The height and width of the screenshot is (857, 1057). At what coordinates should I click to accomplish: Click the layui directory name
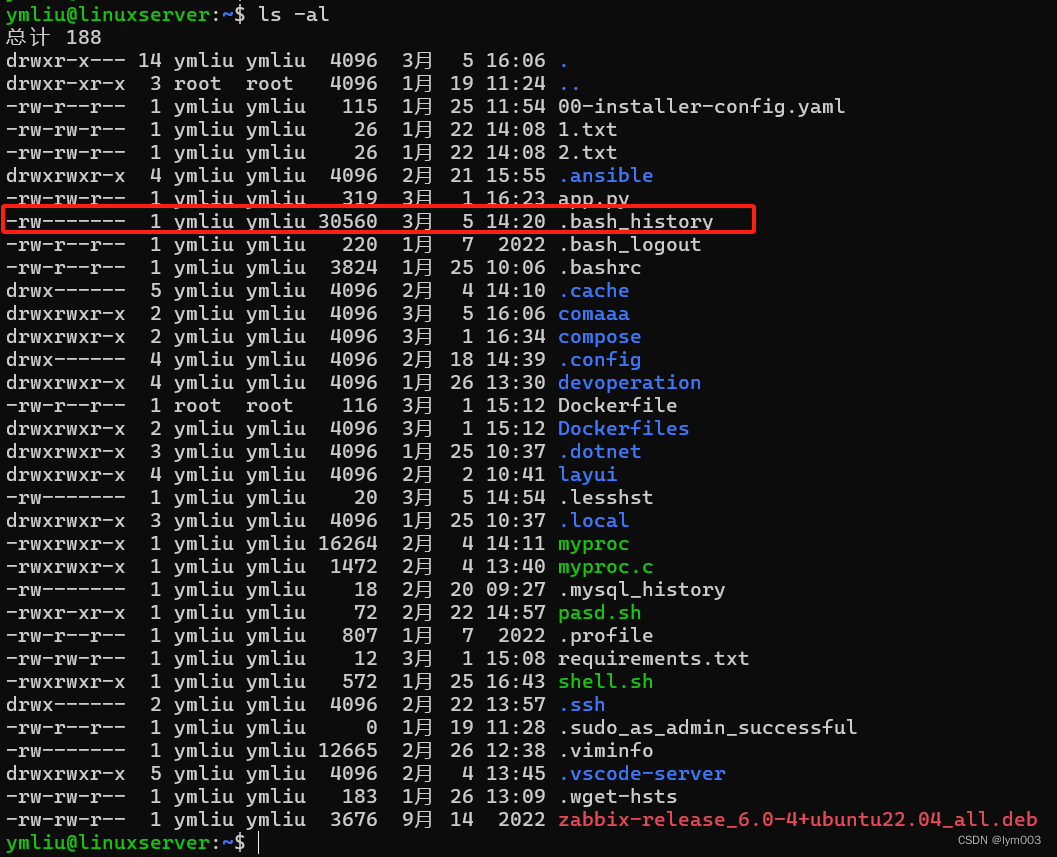588,474
